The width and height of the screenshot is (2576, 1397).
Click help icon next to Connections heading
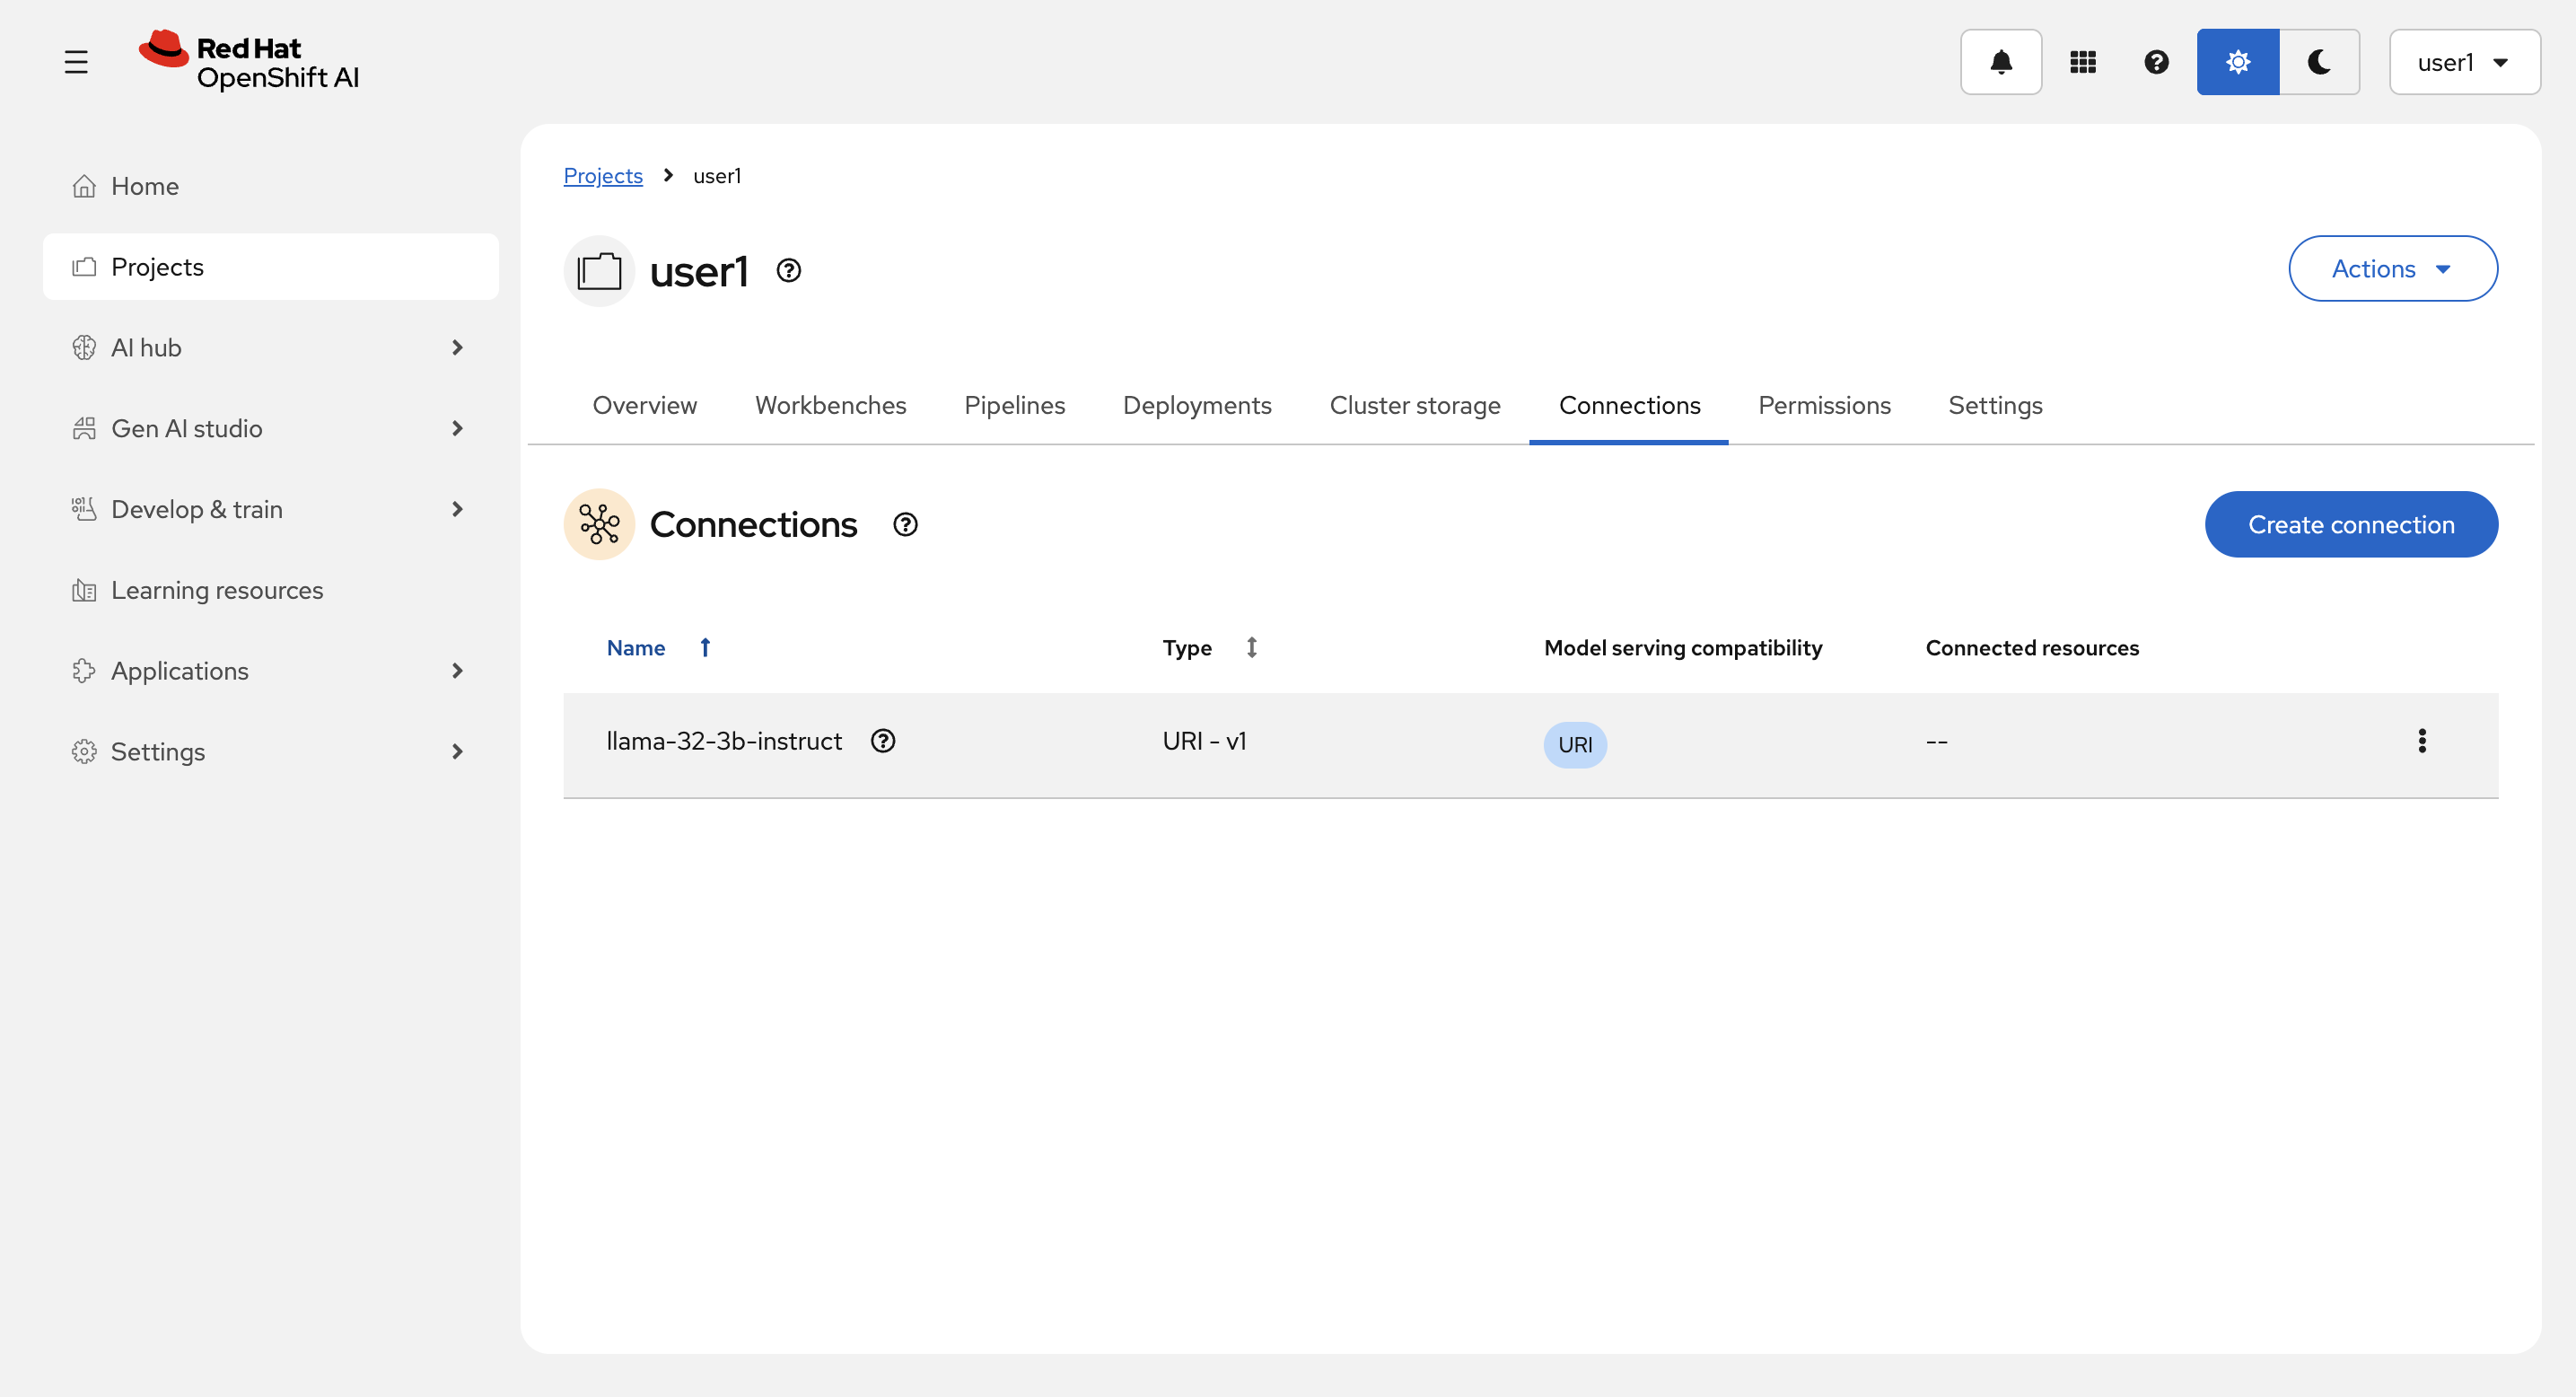[x=905, y=525]
